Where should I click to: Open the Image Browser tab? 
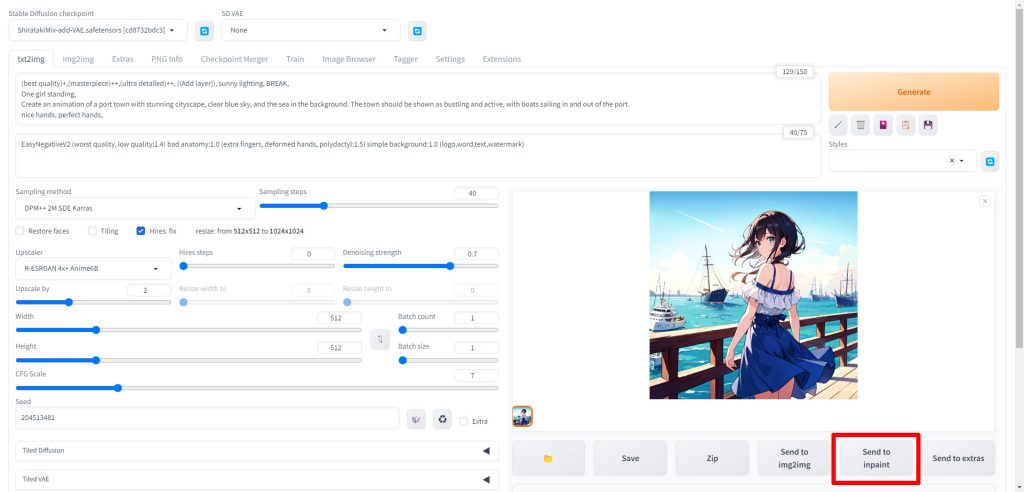click(x=349, y=59)
